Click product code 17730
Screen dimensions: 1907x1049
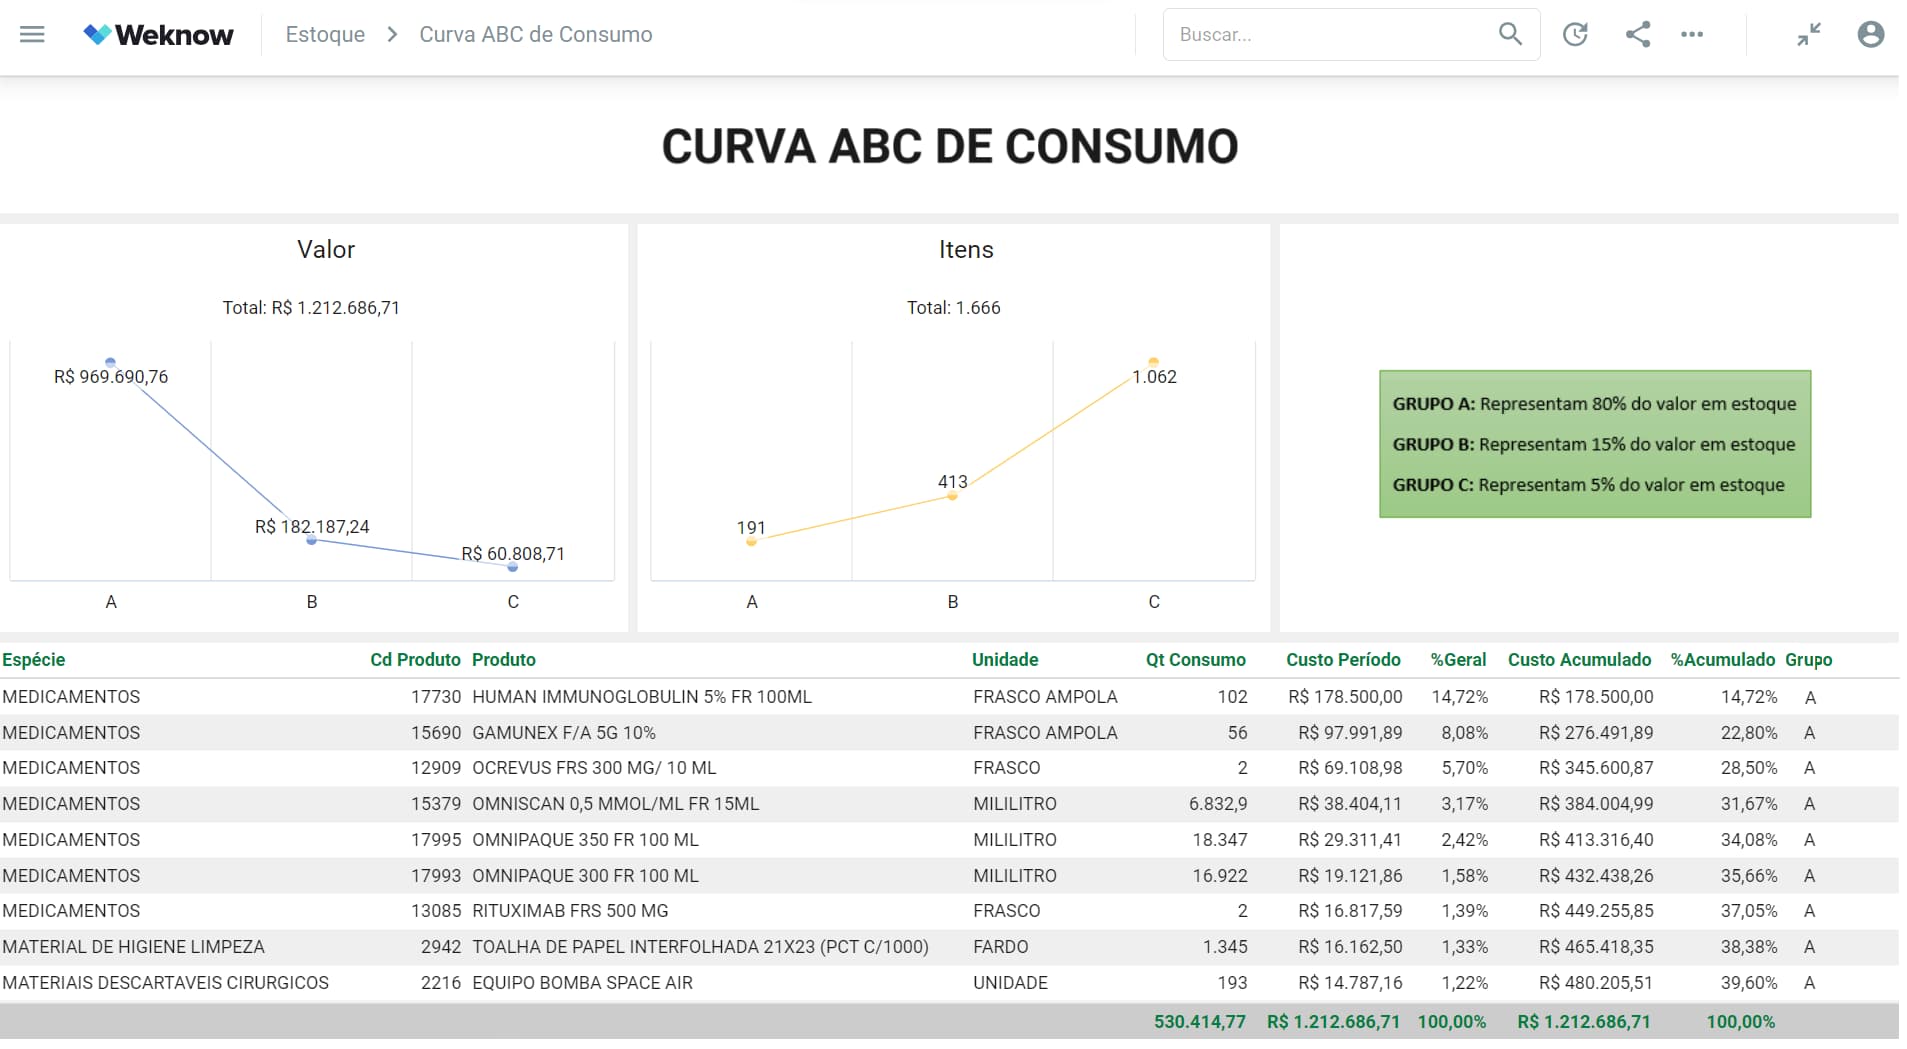436,697
